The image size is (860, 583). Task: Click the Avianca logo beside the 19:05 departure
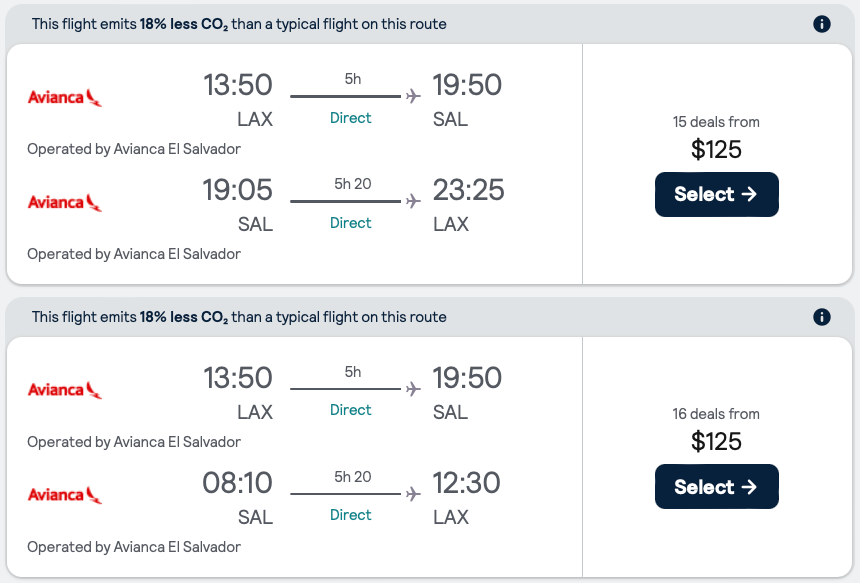65,202
